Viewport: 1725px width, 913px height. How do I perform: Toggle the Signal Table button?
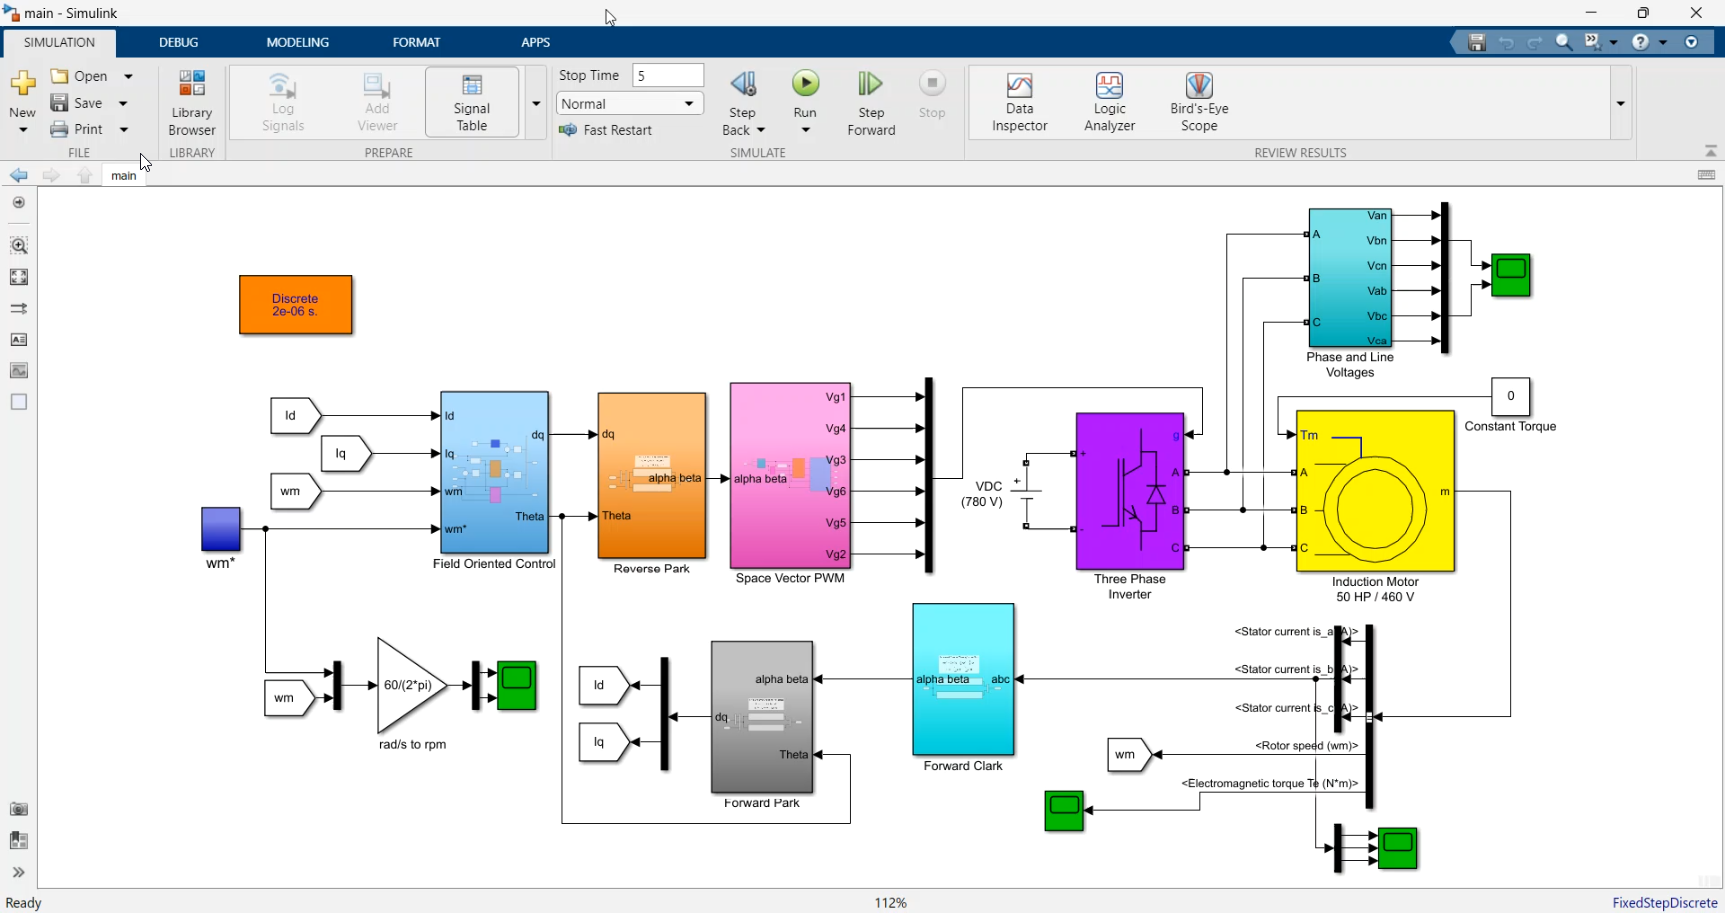[x=472, y=102]
